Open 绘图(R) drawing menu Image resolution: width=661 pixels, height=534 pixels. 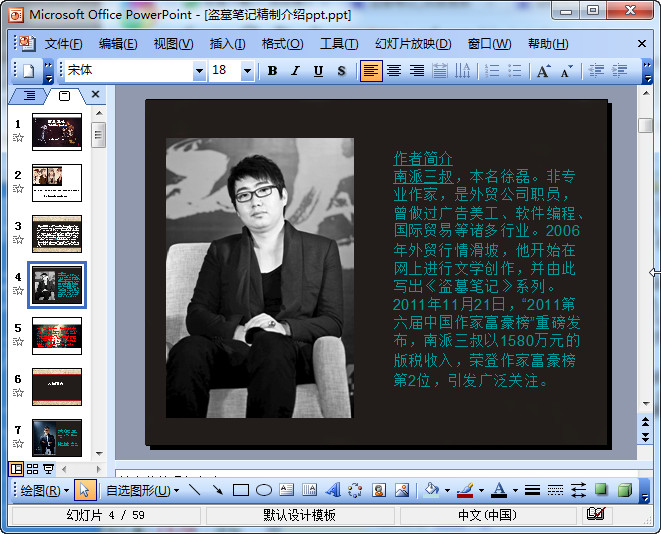point(45,490)
